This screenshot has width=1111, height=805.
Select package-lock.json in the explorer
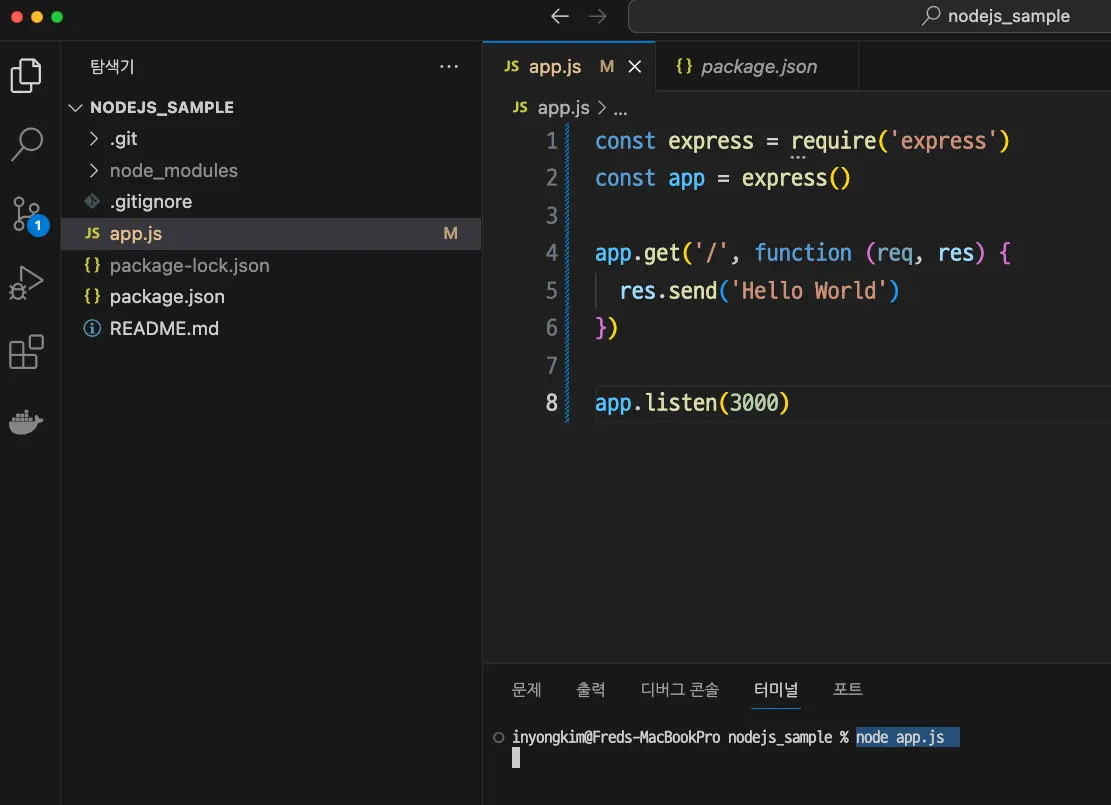[x=189, y=265]
